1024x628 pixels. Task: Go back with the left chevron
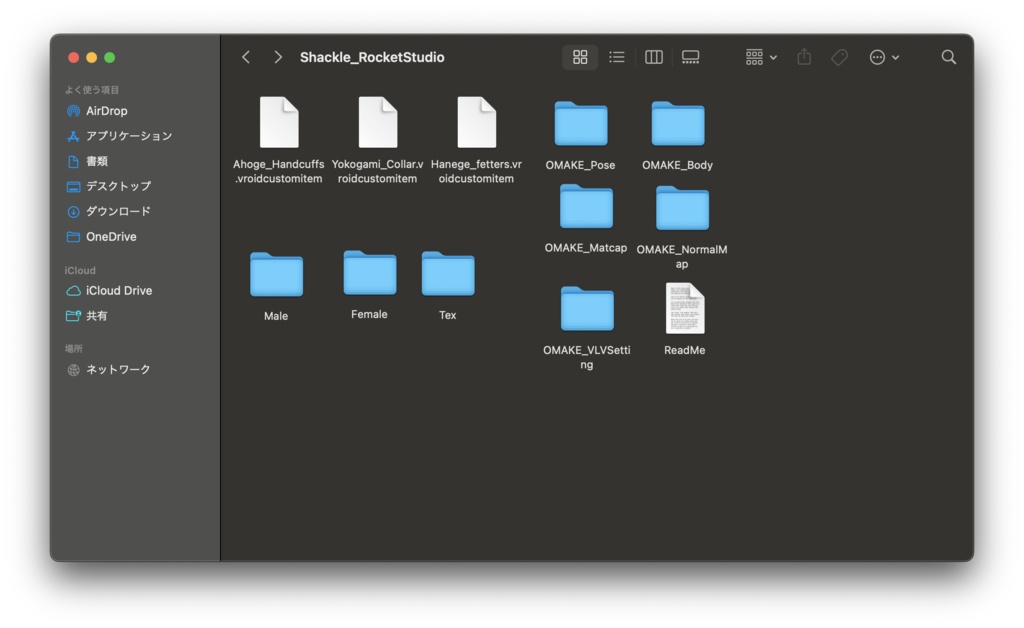pyautogui.click(x=246, y=57)
